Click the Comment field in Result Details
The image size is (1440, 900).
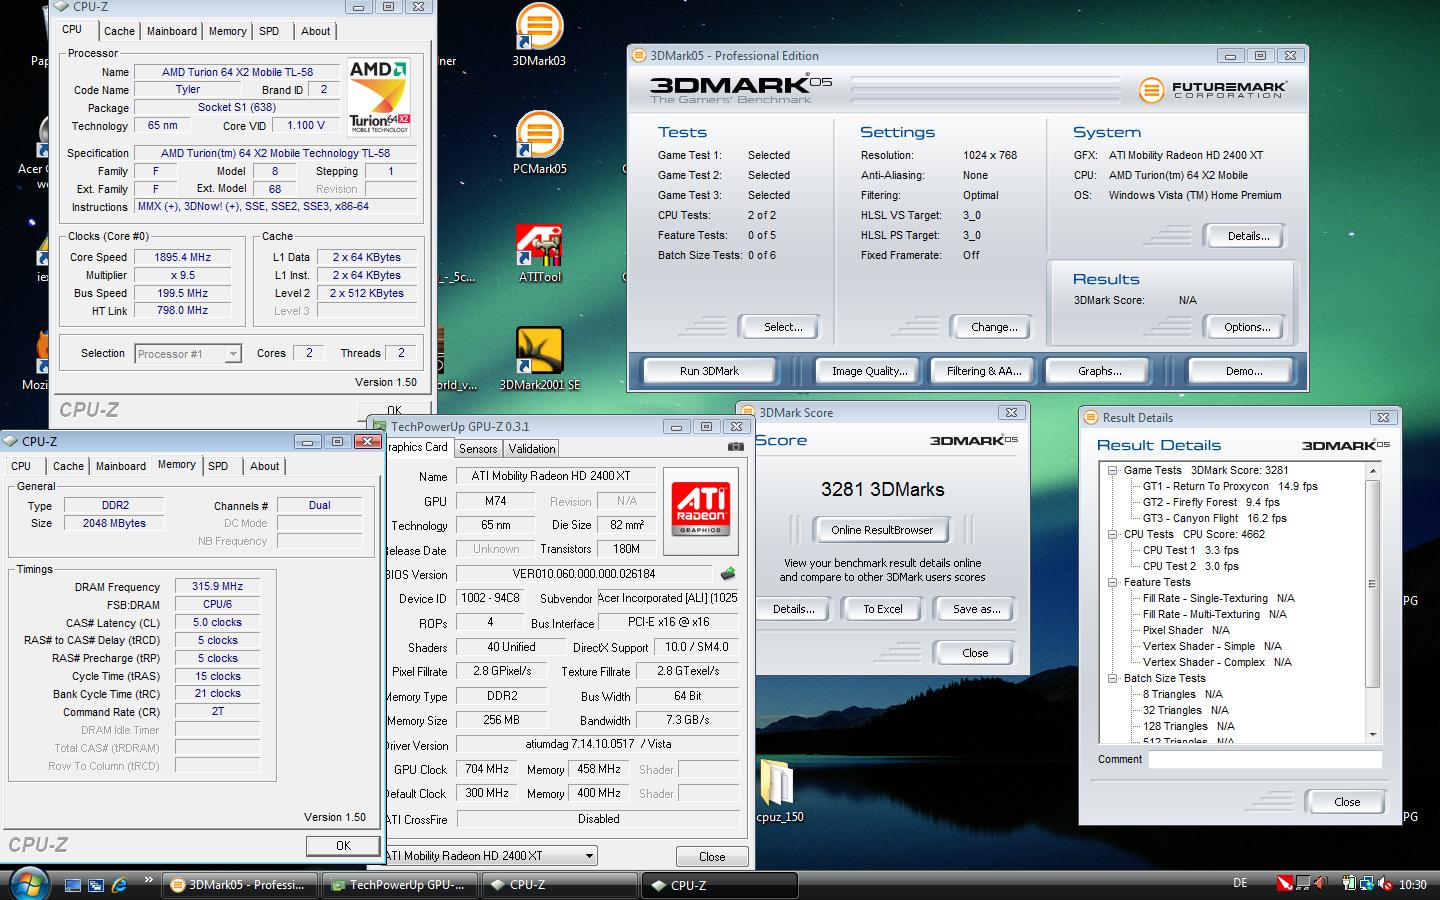coord(1265,760)
